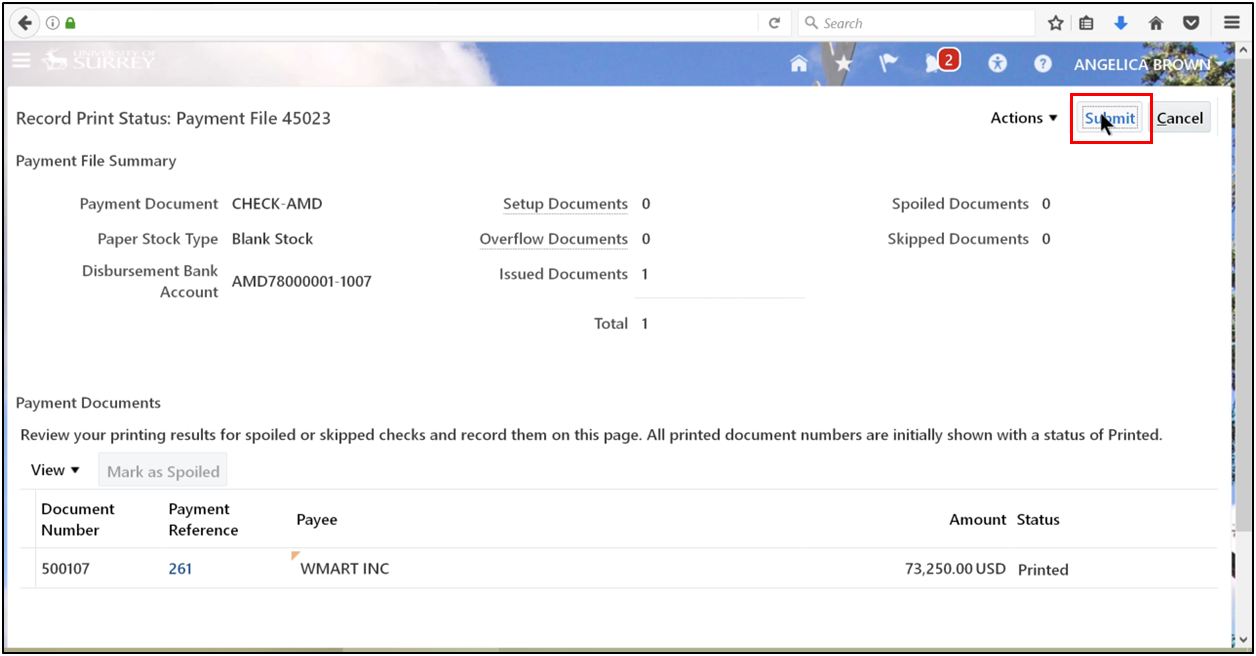1256x656 pixels.
Task: Click the page reload icon in the toolbar
Action: coord(774,22)
